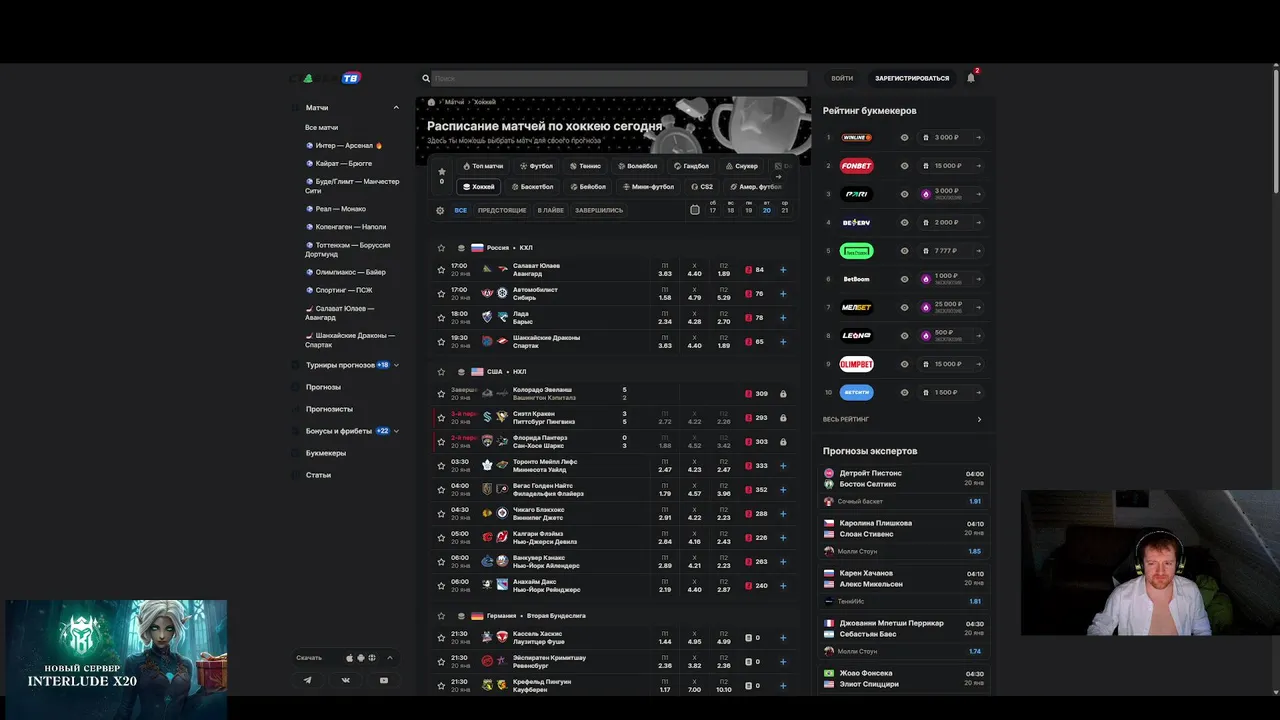1280x720 pixels.
Task: Click the favorites star counter box
Action: pyautogui.click(x=442, y=175)
